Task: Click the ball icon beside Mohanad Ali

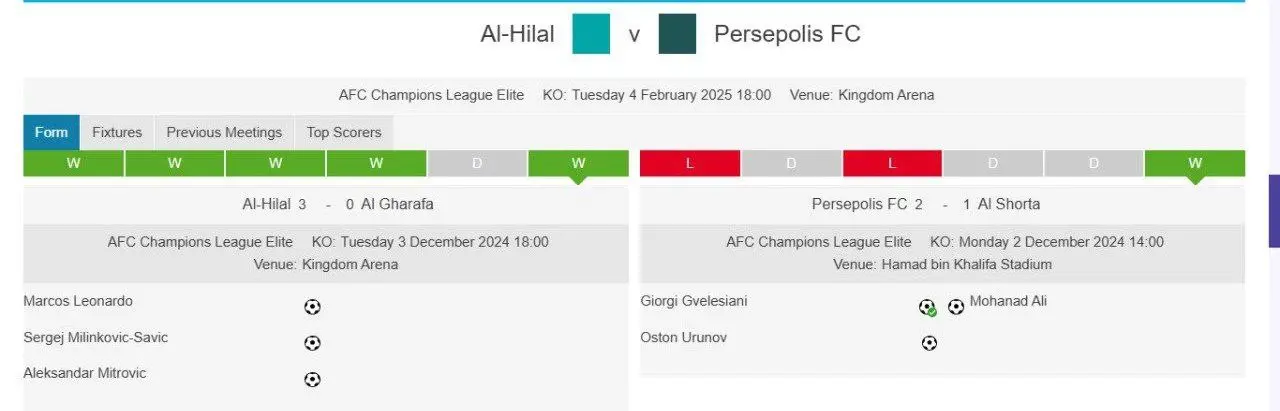Action: pos(956,307)
